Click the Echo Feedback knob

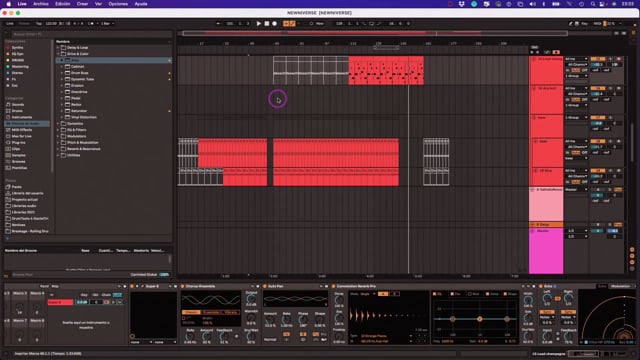[x=569, y=337]
